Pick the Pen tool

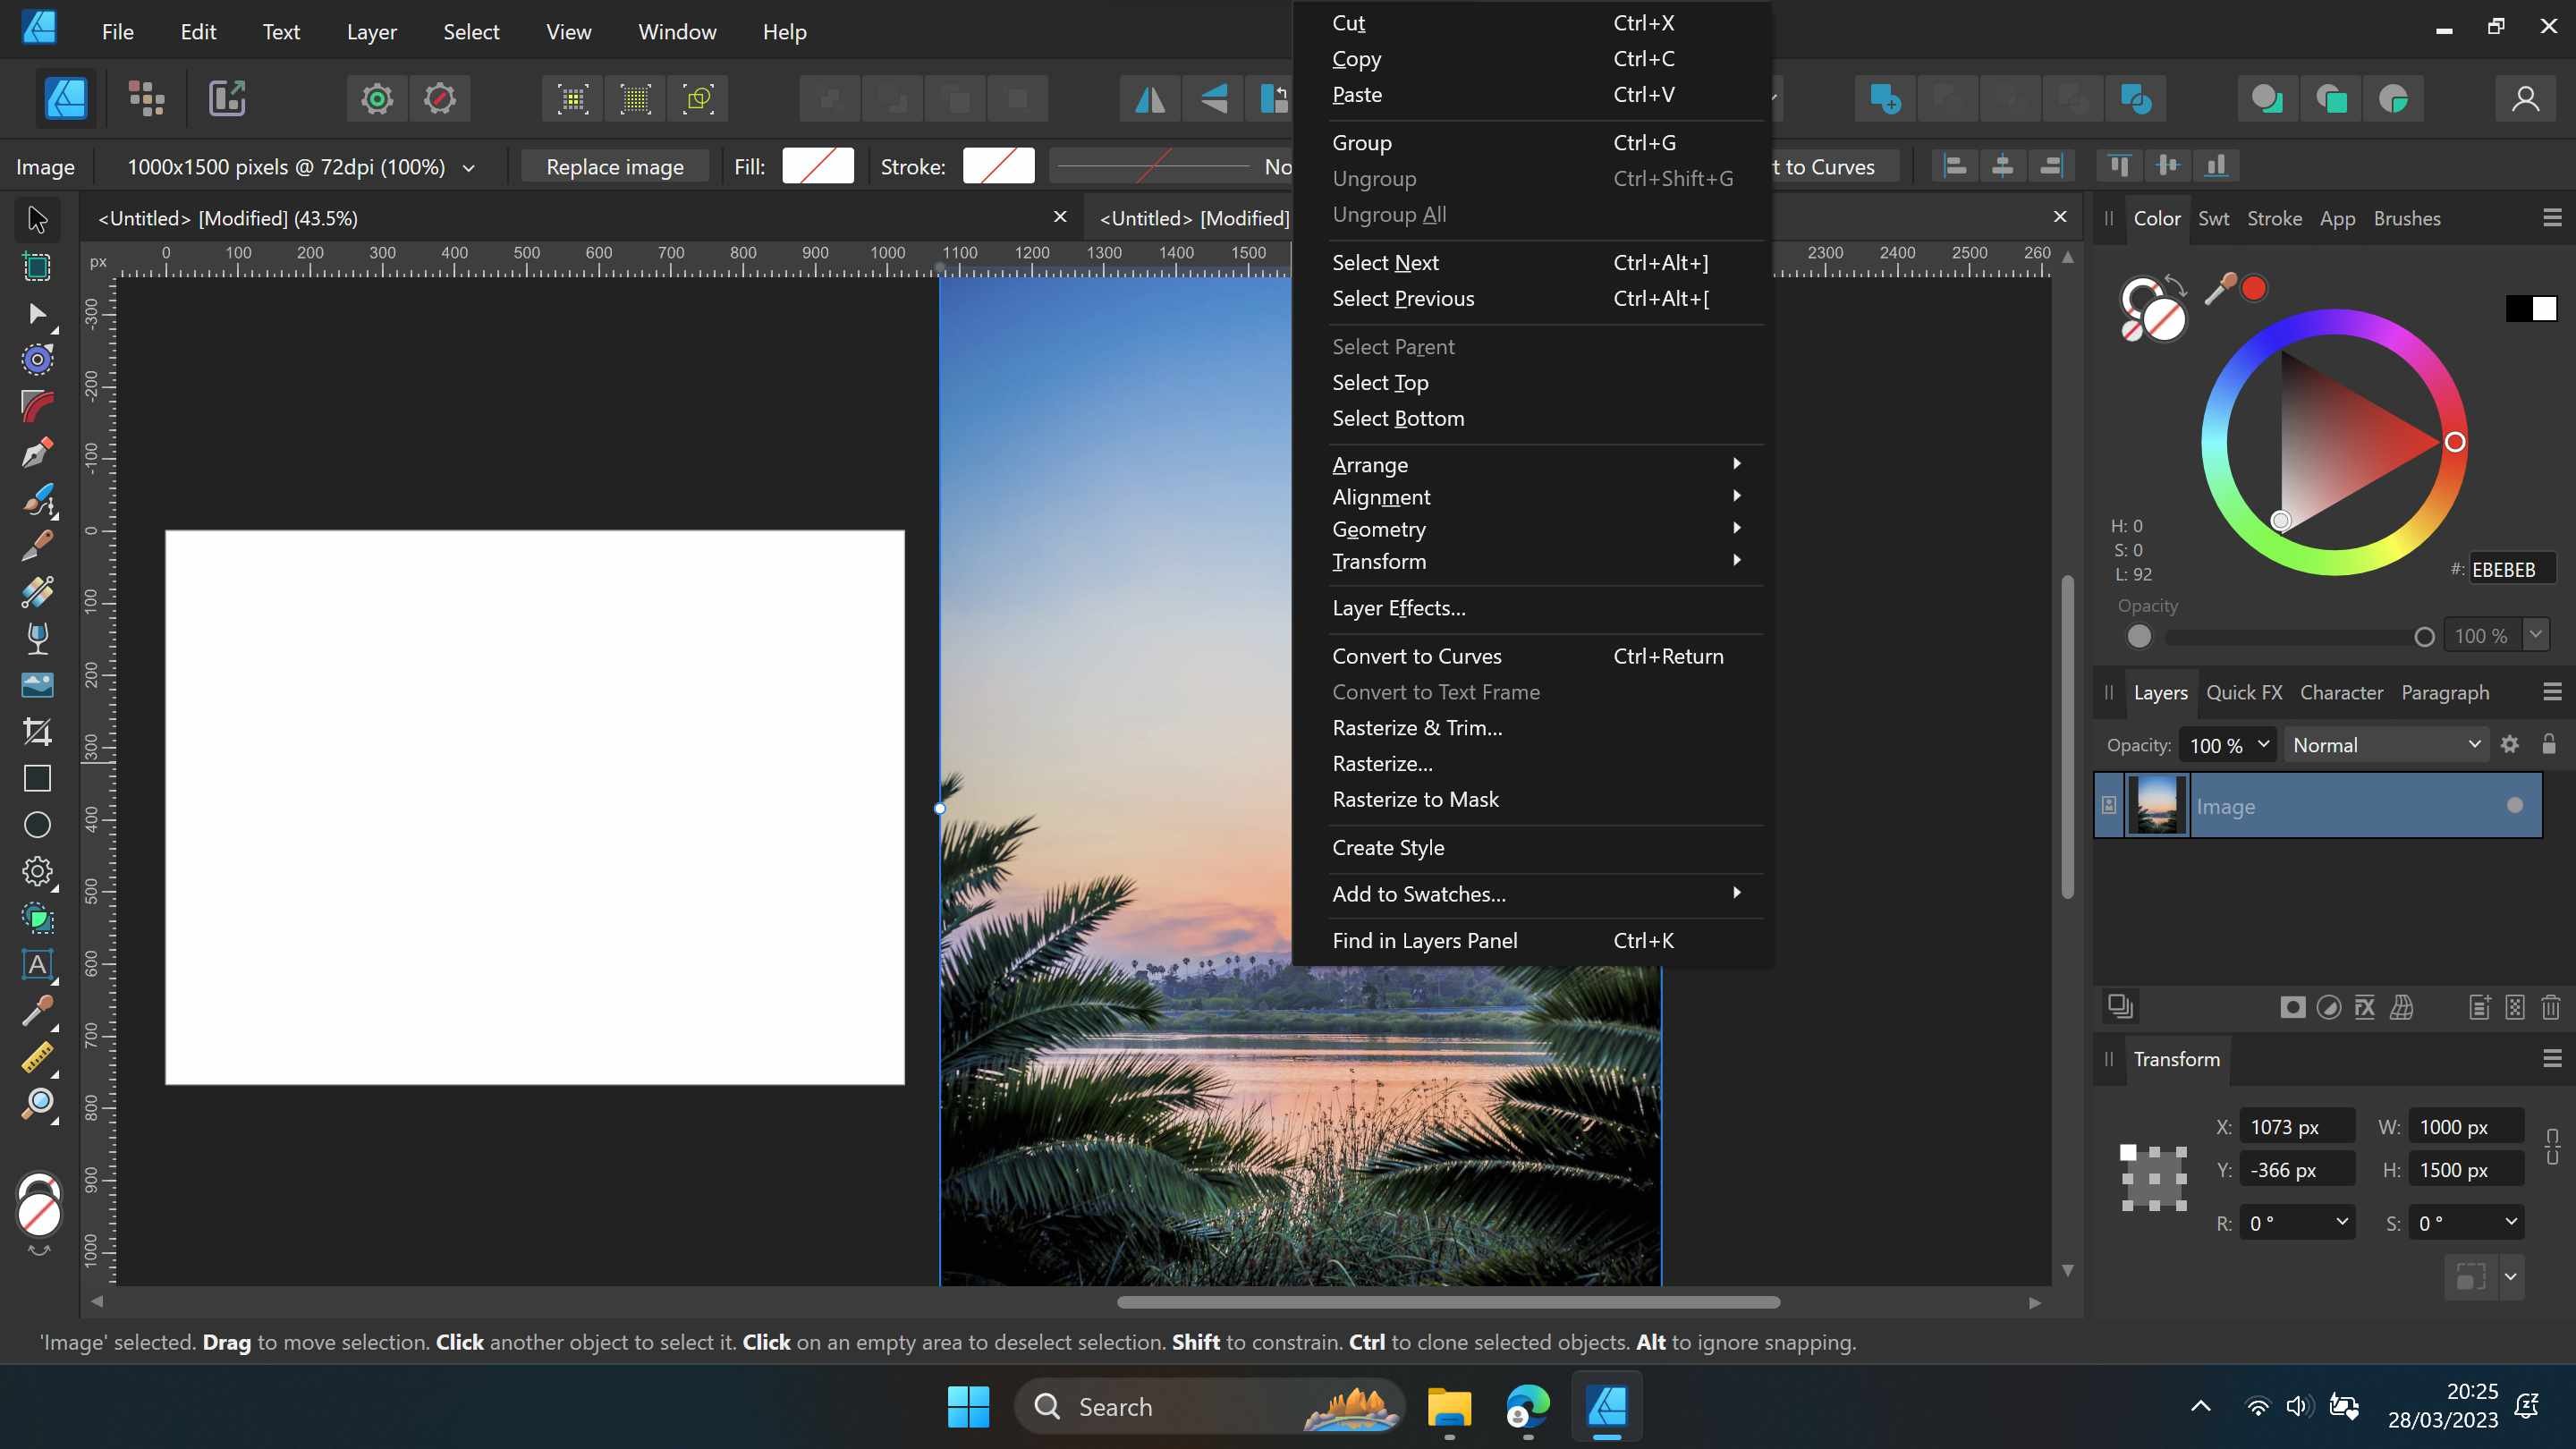point(37,453)
